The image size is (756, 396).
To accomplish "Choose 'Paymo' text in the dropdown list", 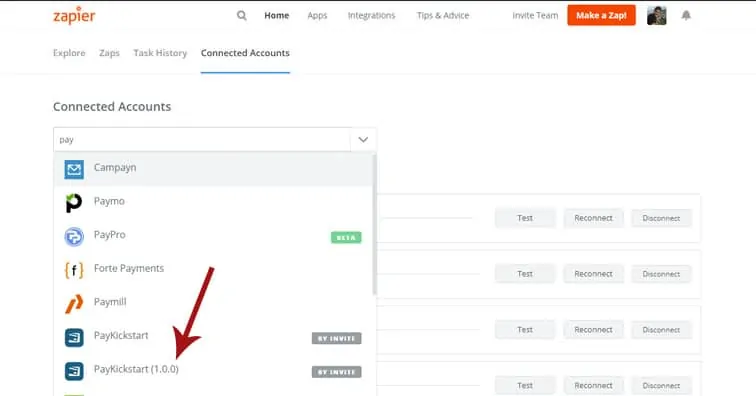I will [109, 201].
